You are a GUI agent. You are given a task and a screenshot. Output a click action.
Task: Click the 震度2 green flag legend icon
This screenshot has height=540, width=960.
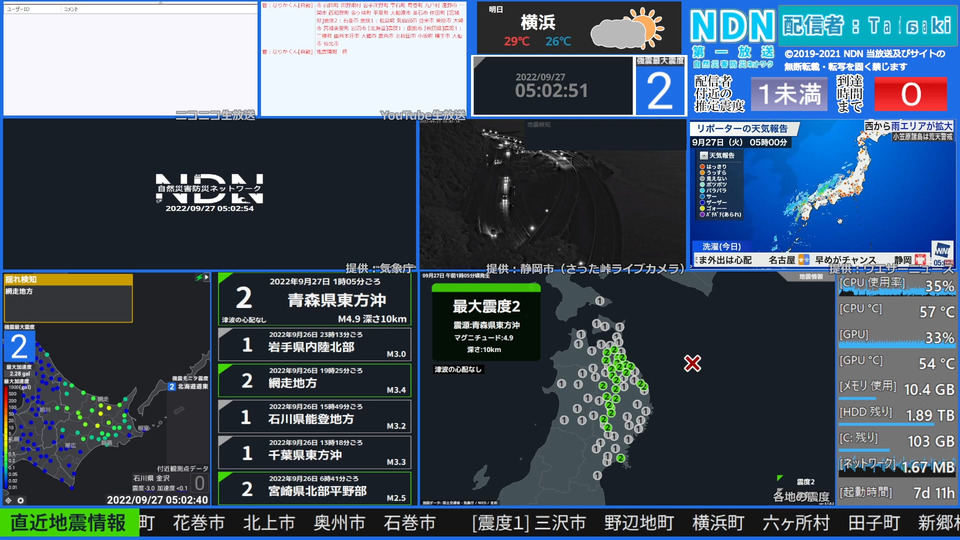tap(779, 478)
